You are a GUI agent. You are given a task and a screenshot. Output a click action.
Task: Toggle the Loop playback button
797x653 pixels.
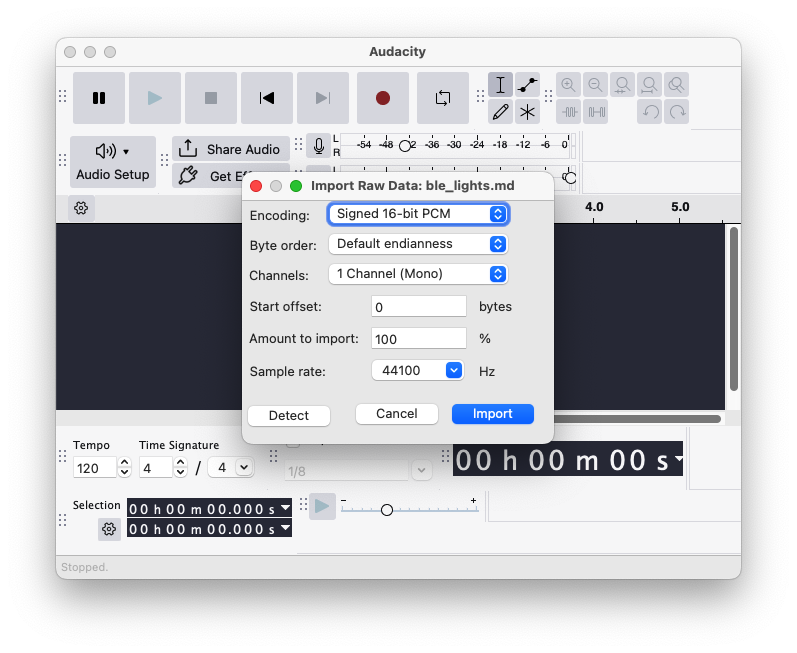[442, 98]
